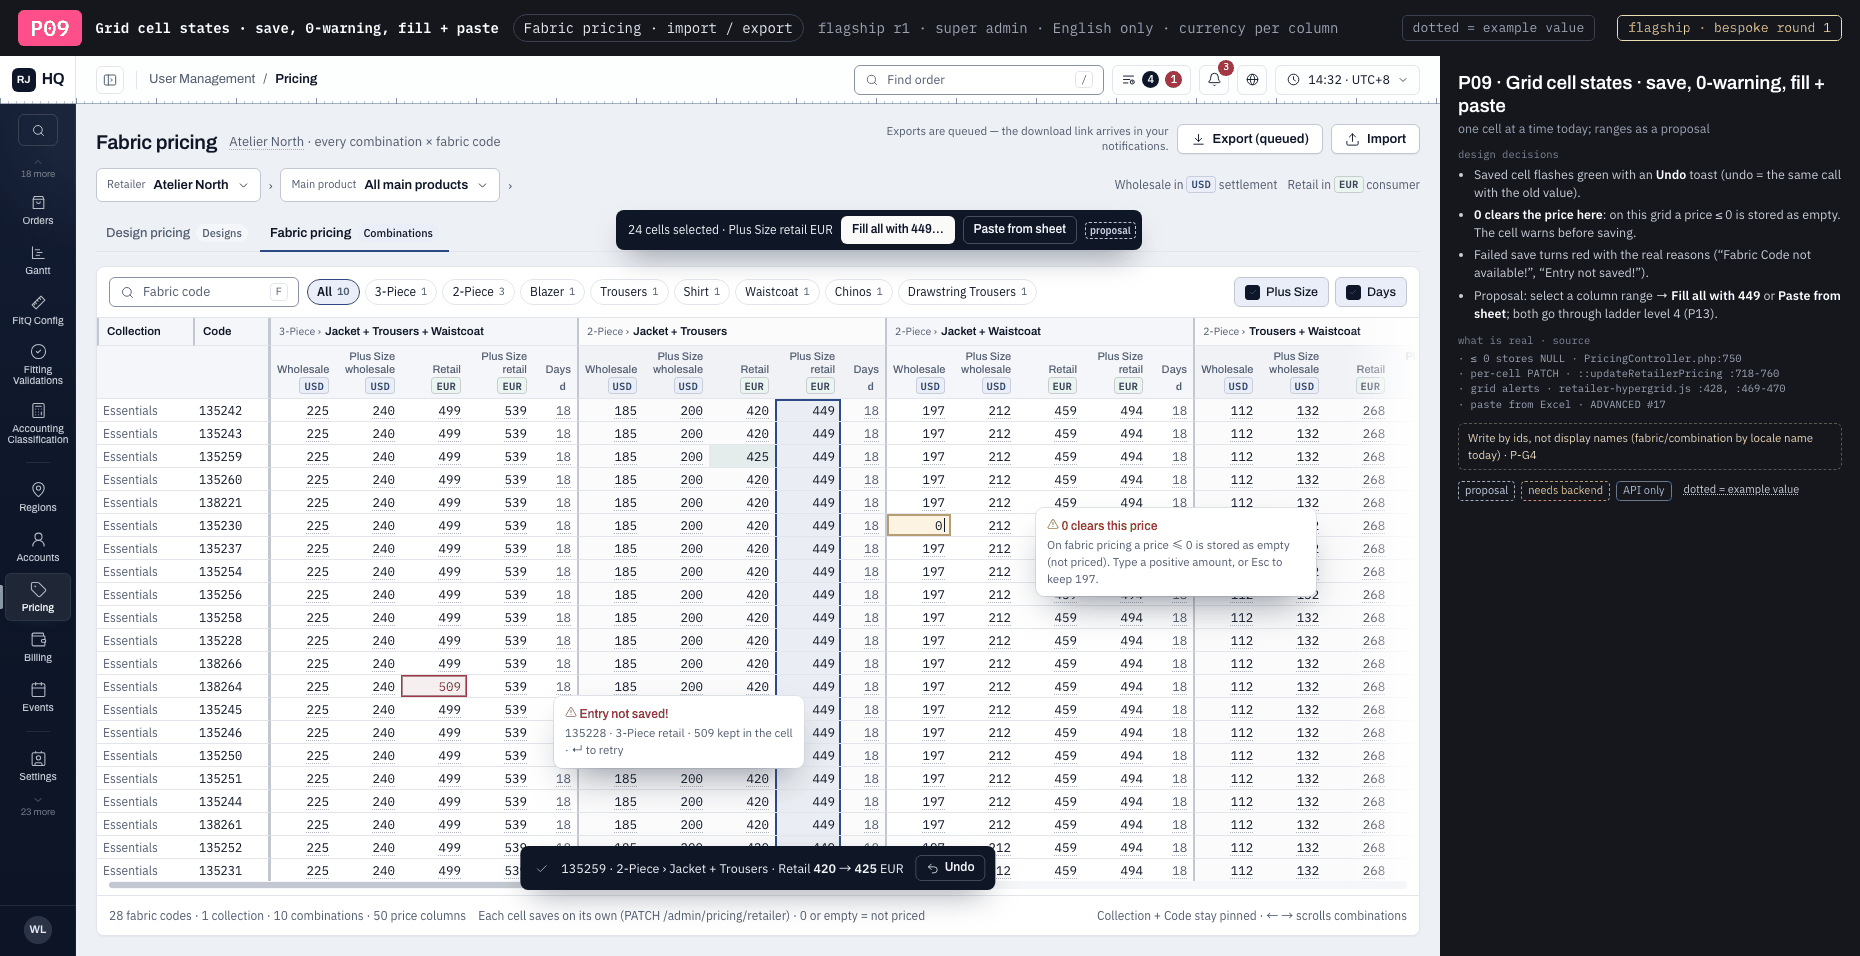Open Billing in the sidebar

[x=38, y=647]
